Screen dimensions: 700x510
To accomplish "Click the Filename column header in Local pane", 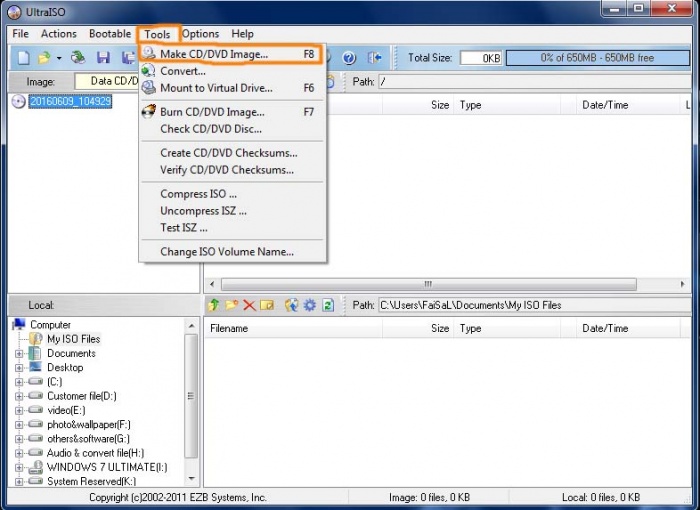I will click(229, 328).
